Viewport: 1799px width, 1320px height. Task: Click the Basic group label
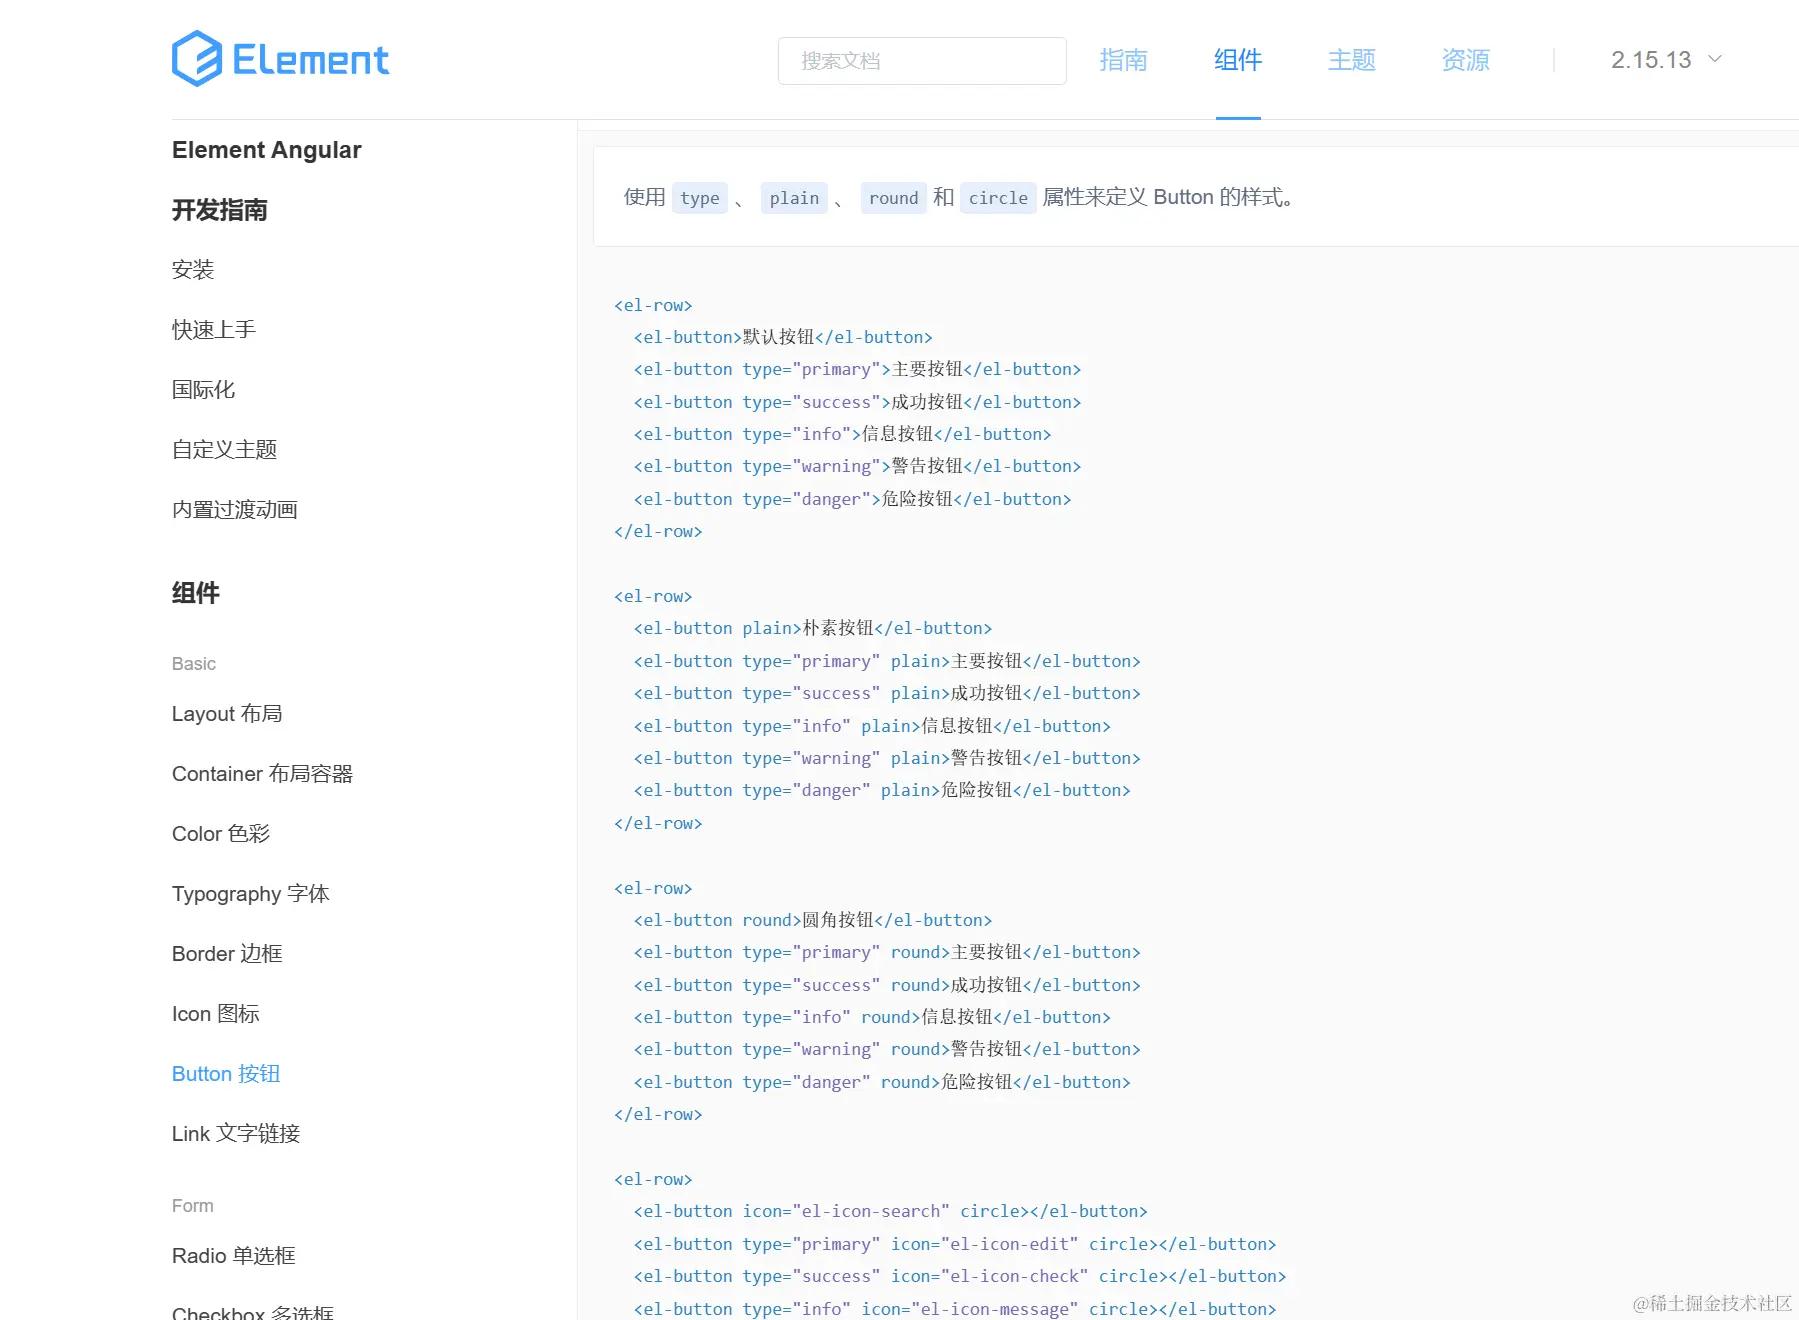[194, 664]
